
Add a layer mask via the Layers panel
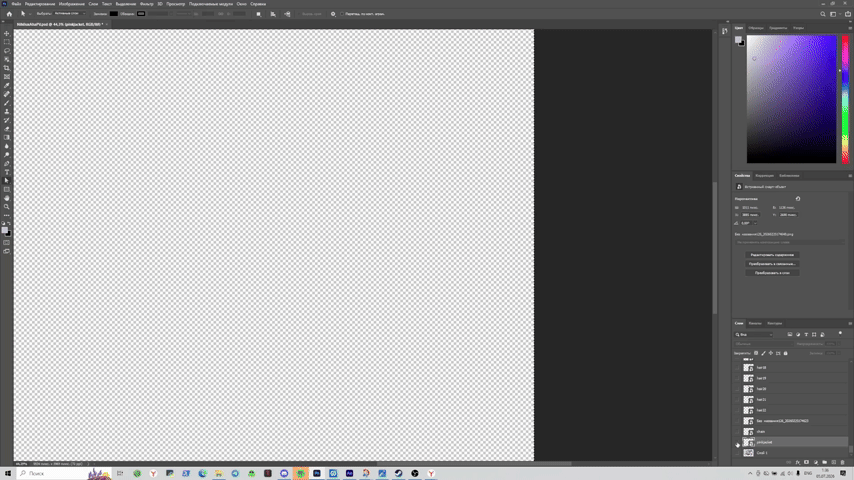[807, 463]
